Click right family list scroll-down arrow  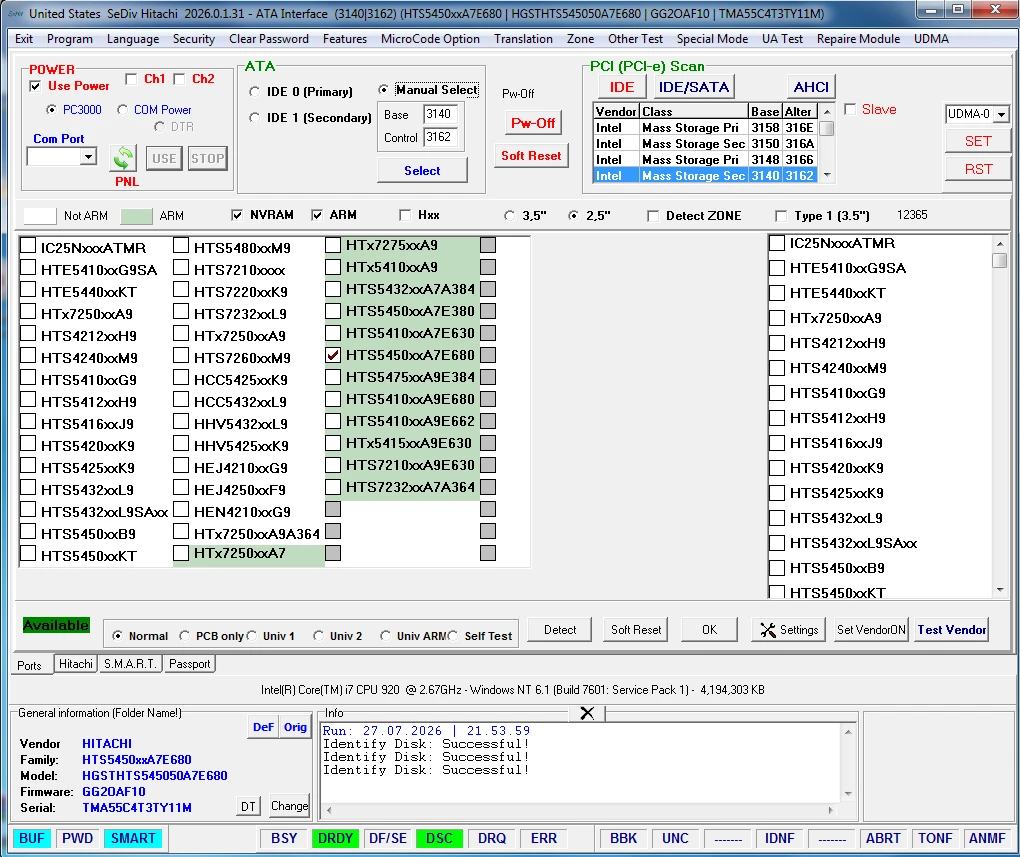[x=1000, y=590]
